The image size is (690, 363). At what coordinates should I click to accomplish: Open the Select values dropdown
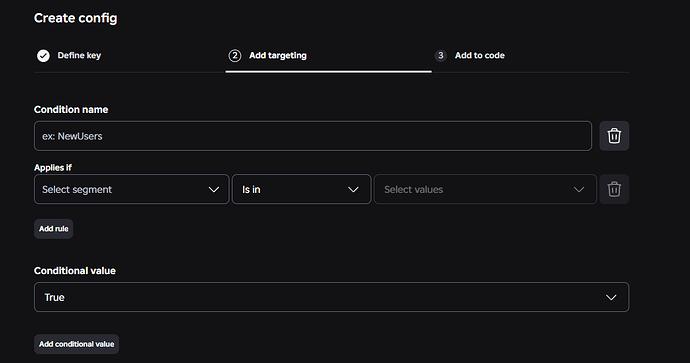click(485, 189)
